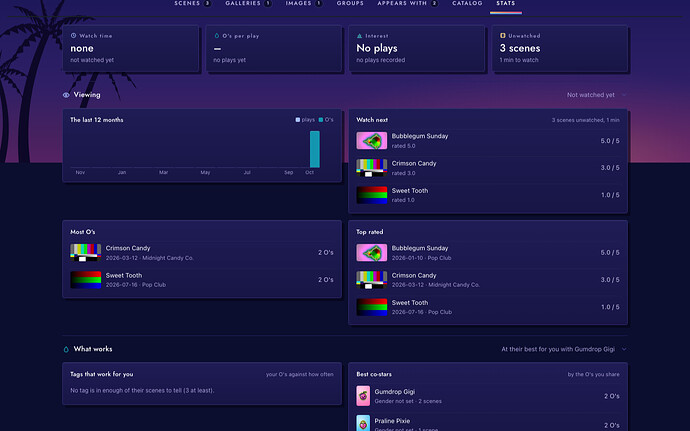690x431 pixels.
Task: Click '3 scenes unwatched, 1 min' text
Action: pos(586,120)
